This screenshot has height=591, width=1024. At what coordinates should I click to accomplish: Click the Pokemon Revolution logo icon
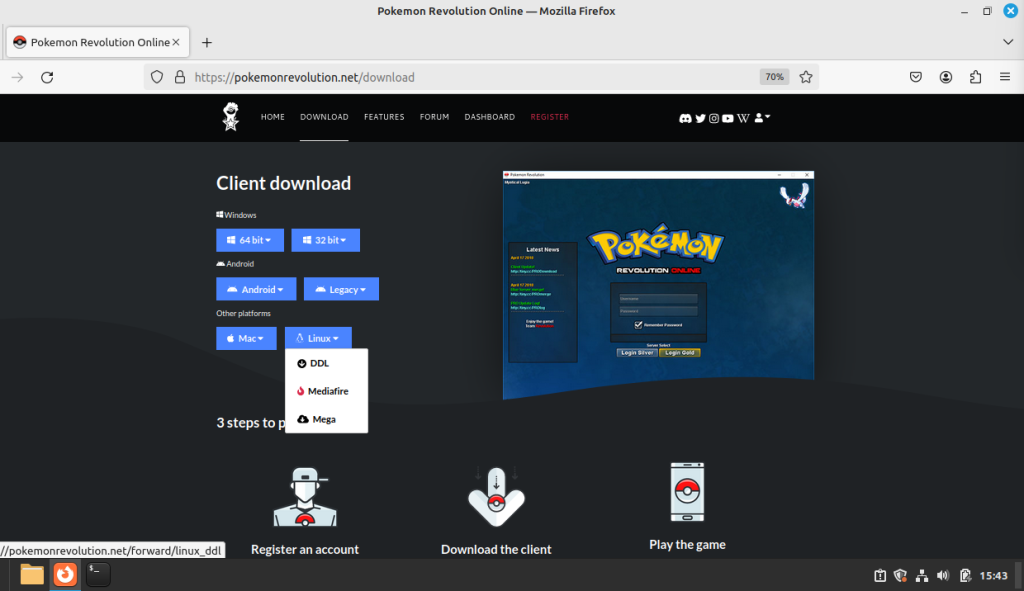[x=230, y=117]
